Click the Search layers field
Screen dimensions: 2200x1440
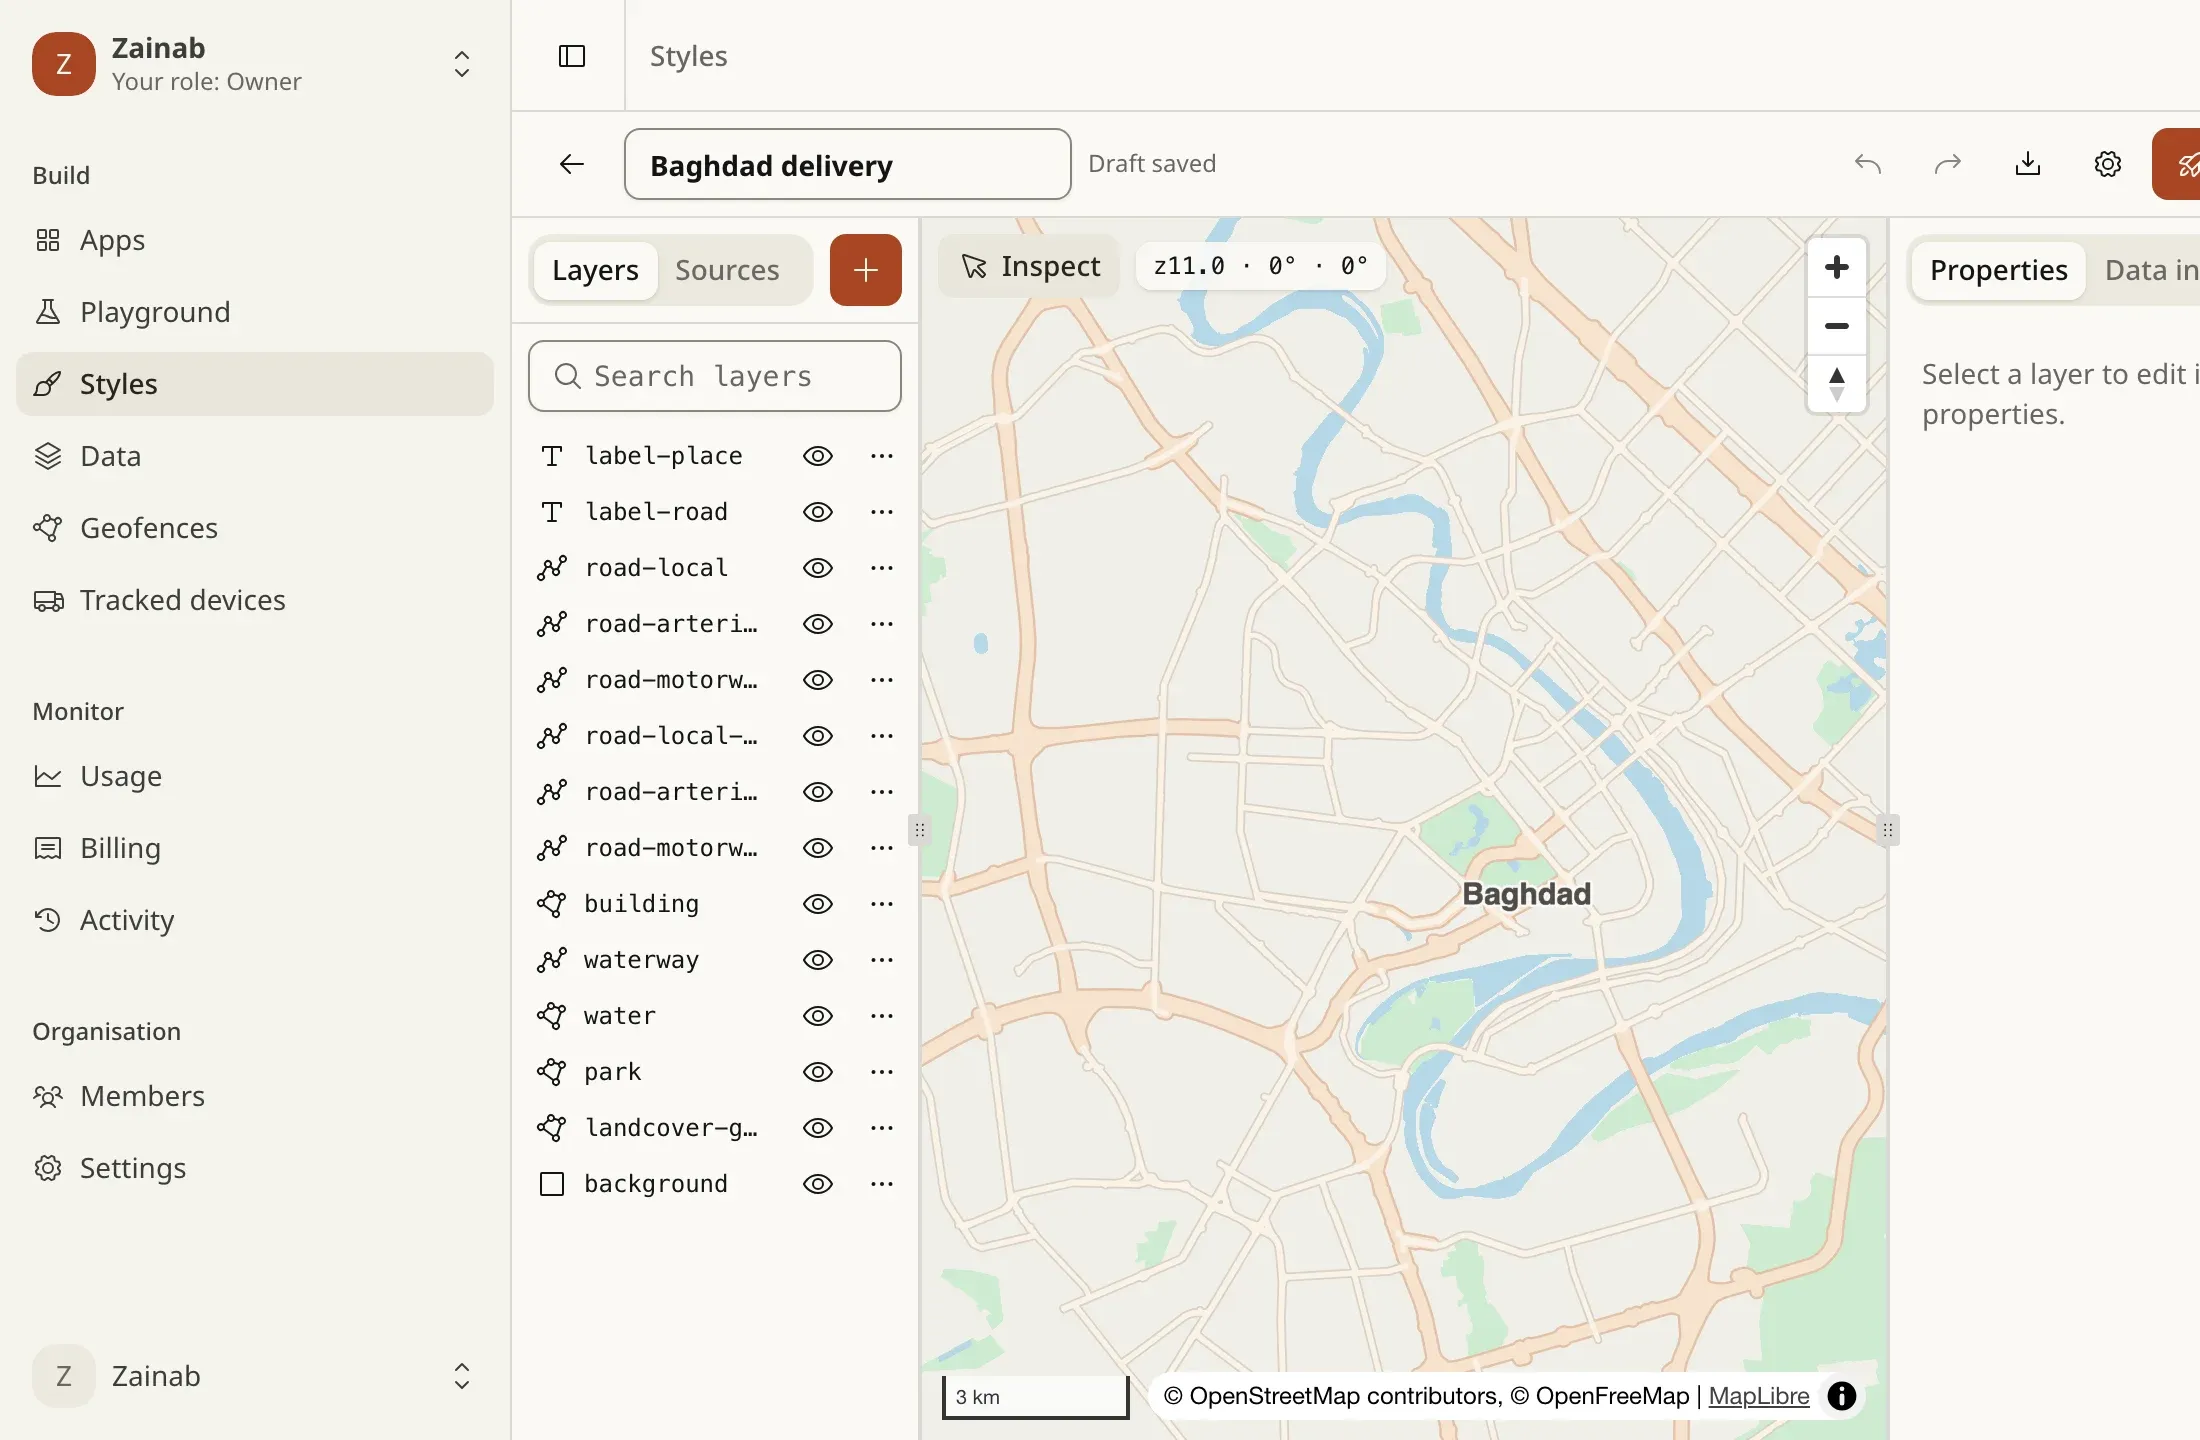point(715,376)
